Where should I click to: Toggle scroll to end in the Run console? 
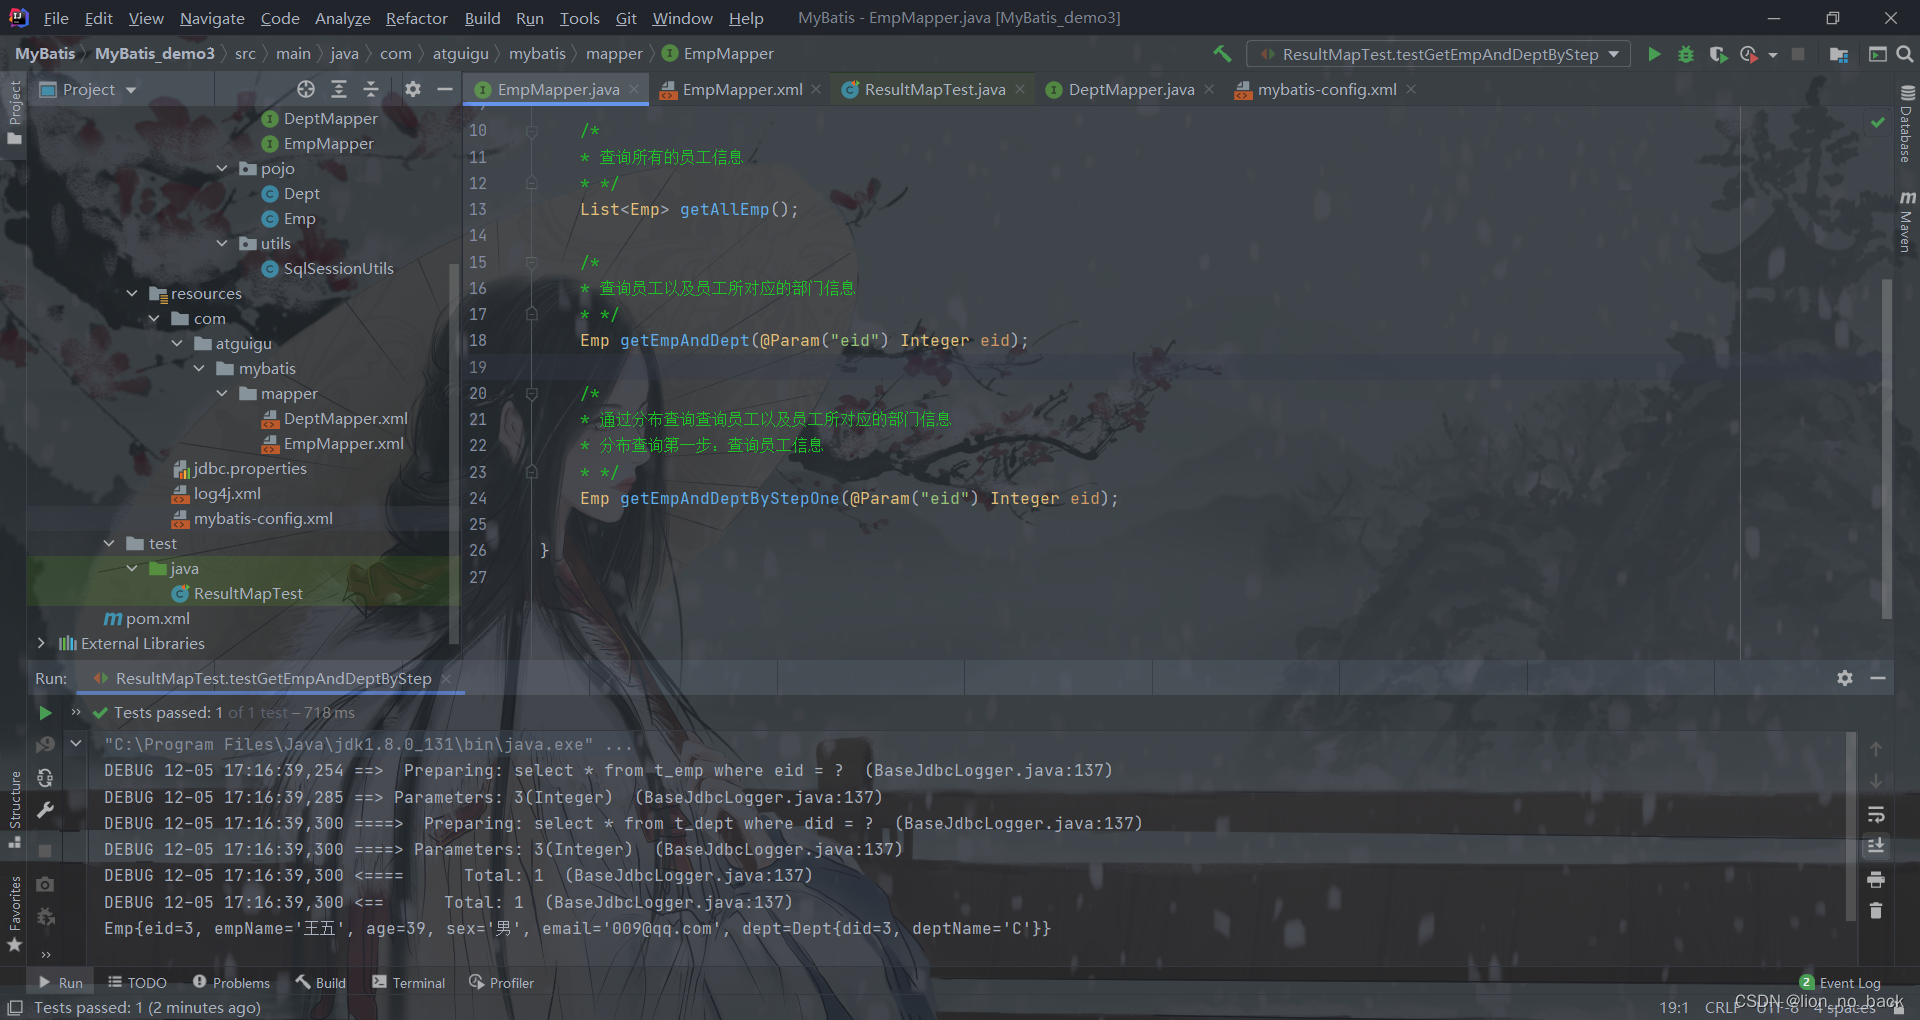1876,846
